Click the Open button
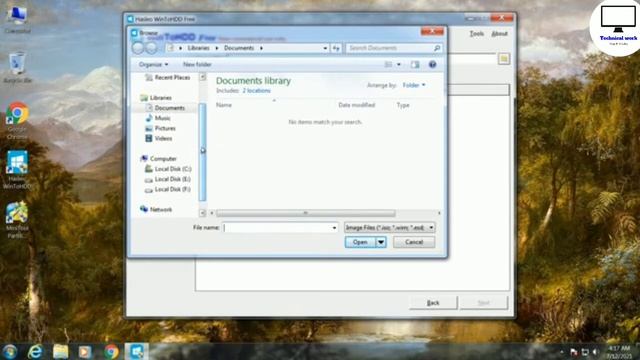Image resolution: width=640 pixels, height=360 pixels. pos(360,242)
